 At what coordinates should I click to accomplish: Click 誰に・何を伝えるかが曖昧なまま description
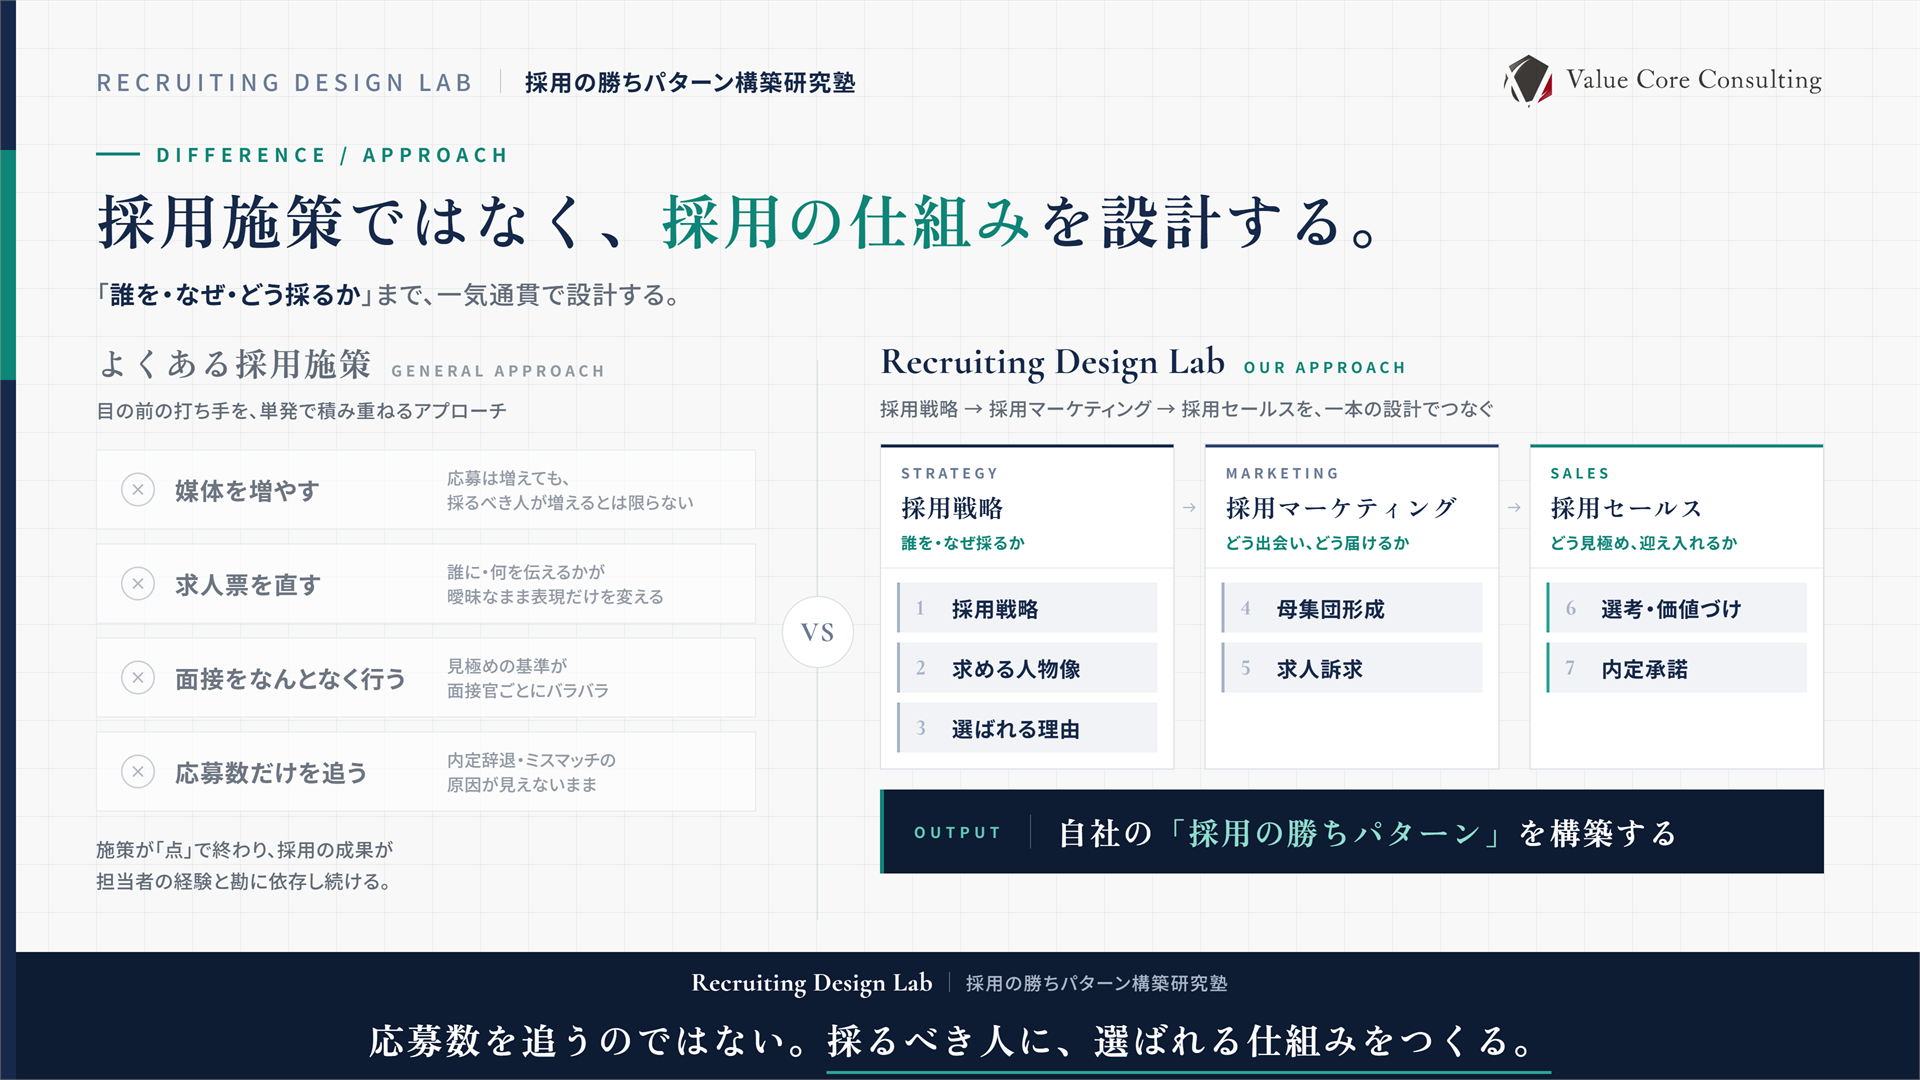[555, 584]
